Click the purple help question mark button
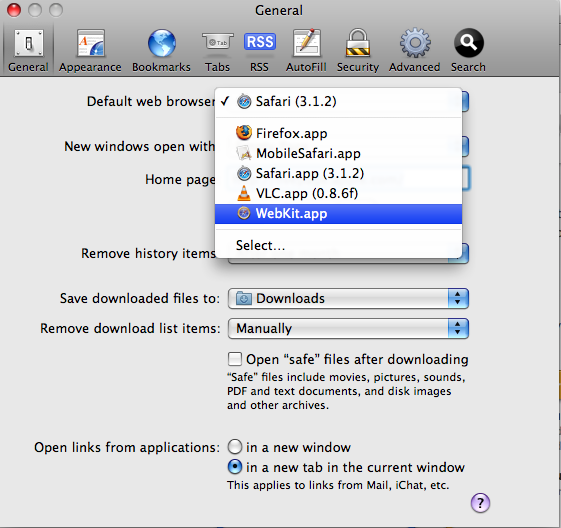 pyautogui.click(x=480, y=503)
